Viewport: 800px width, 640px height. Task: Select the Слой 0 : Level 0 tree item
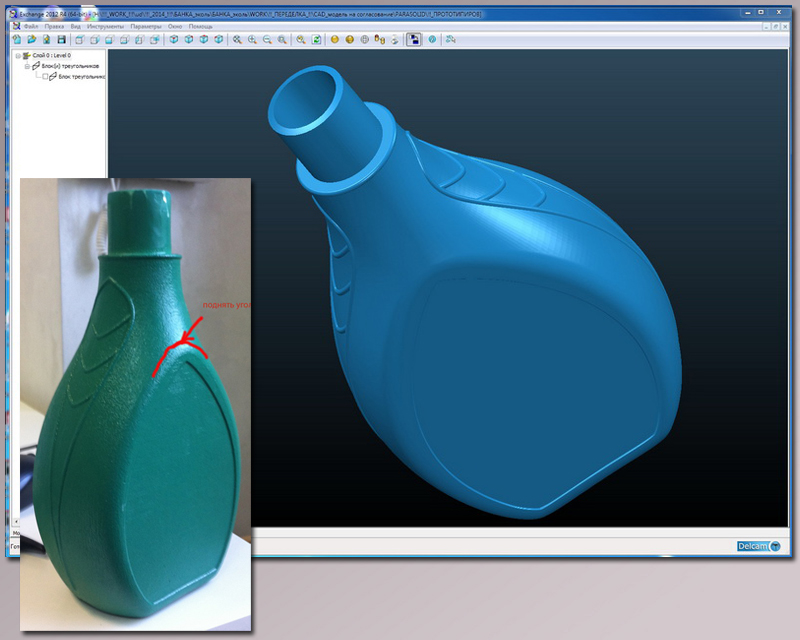(x=52, y=55)
